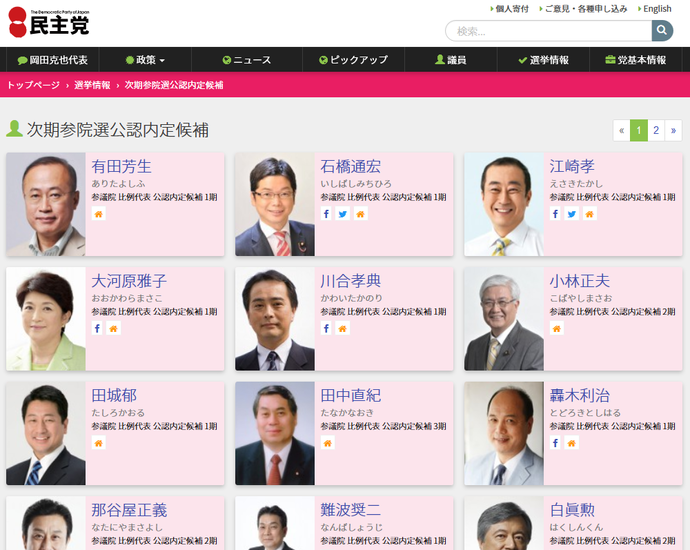The width and height of the screenshot is (690, 550).
Task: Click ご意見・各種申し込み link
Action: (x=584, y=9)
